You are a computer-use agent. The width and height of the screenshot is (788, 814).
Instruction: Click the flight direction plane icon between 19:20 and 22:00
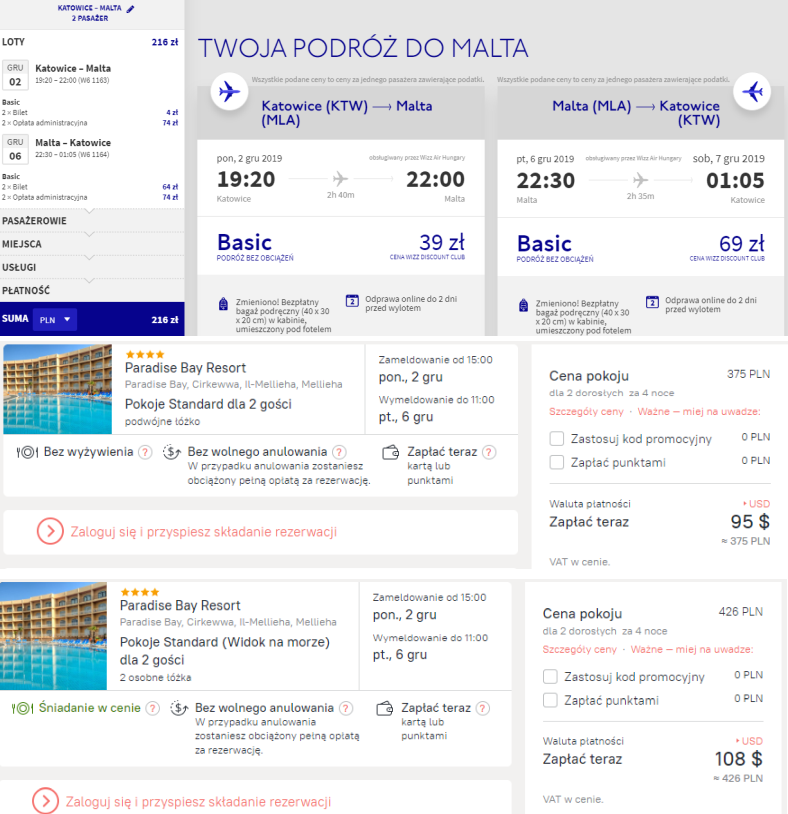point(341,179)
